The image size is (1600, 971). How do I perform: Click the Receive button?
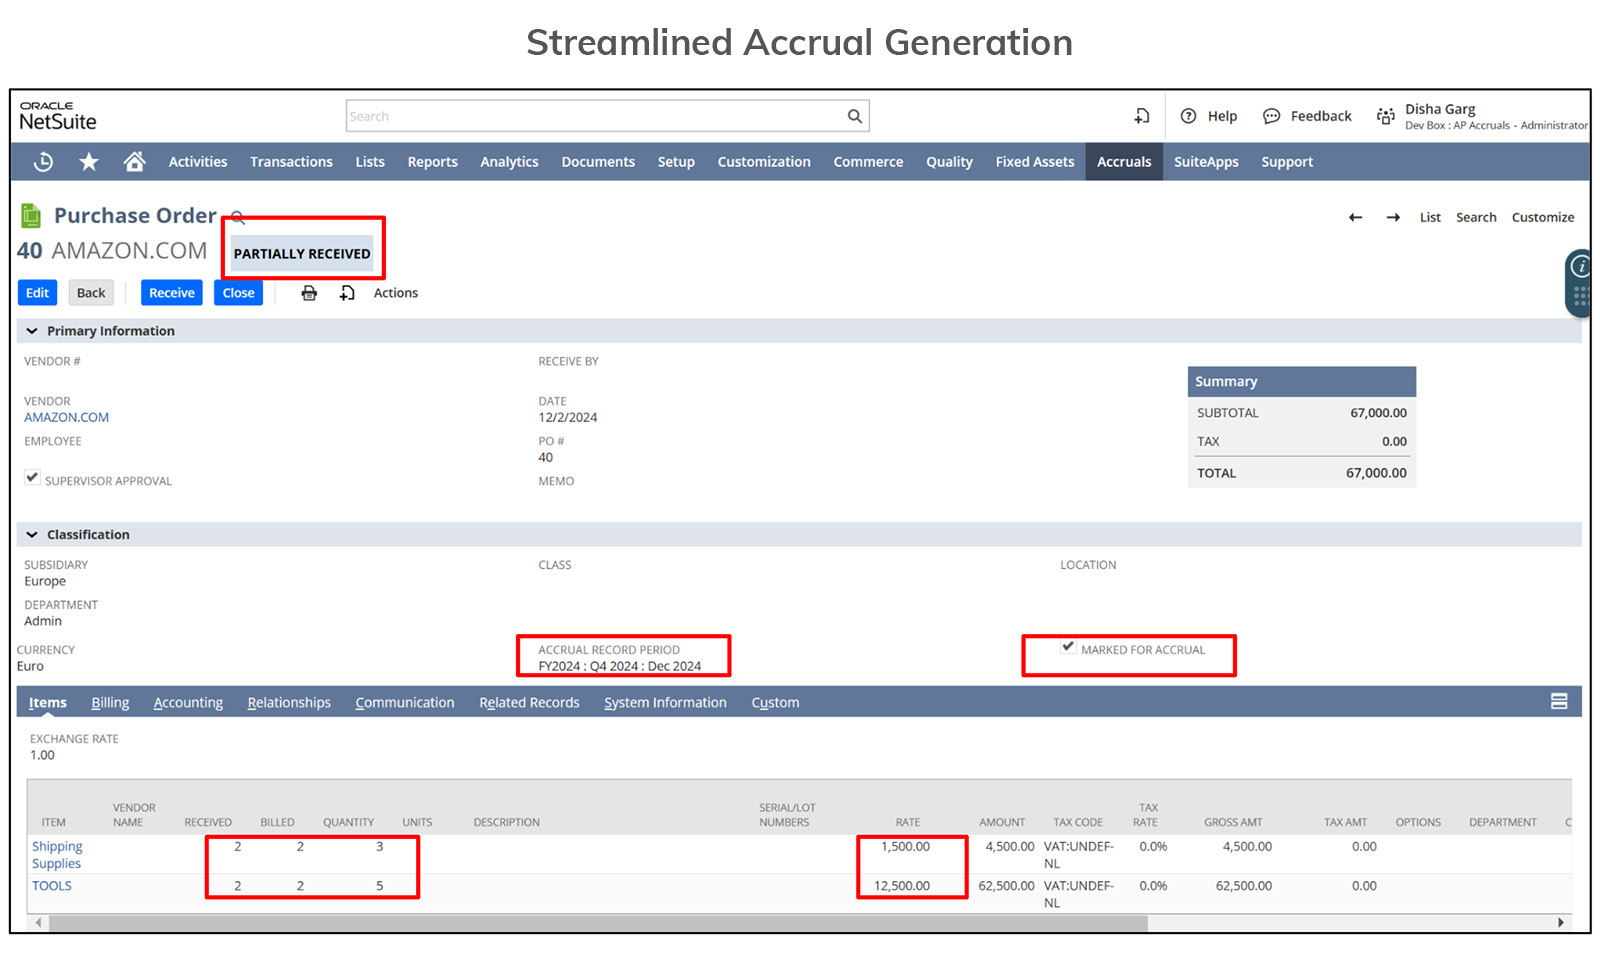(172, 293)
